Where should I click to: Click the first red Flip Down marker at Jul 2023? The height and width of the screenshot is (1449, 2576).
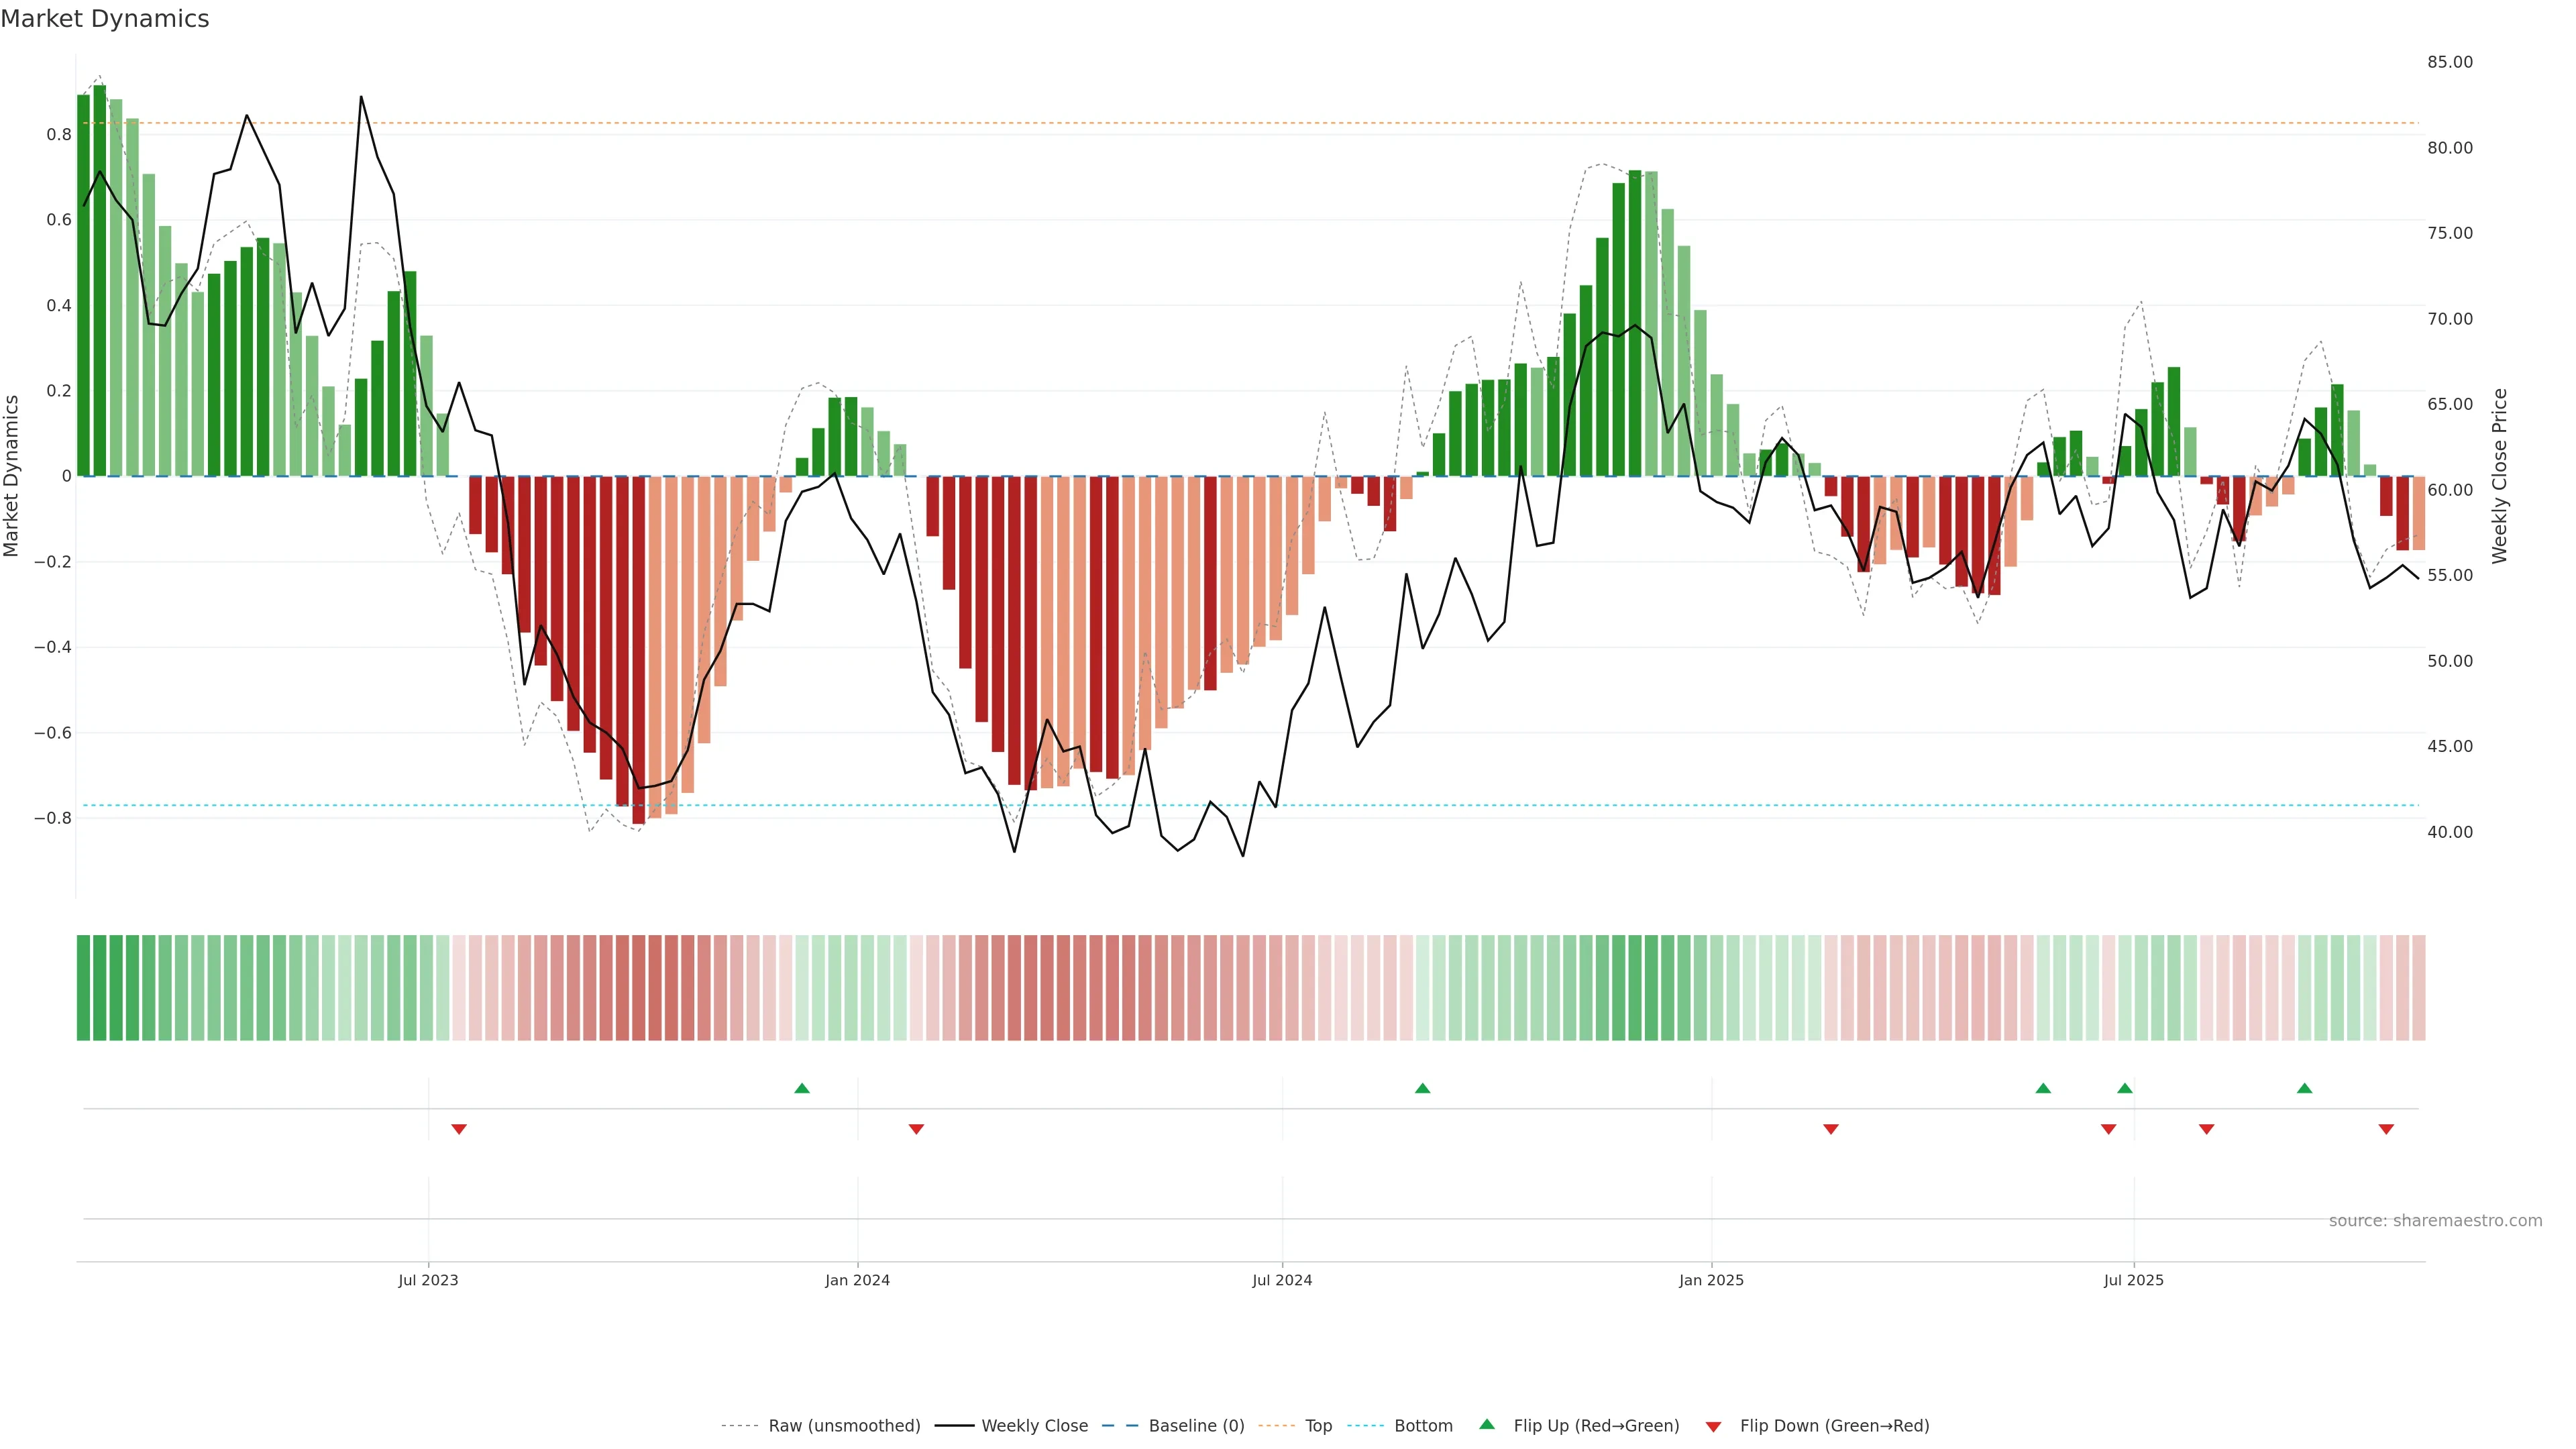(459, 1129)
